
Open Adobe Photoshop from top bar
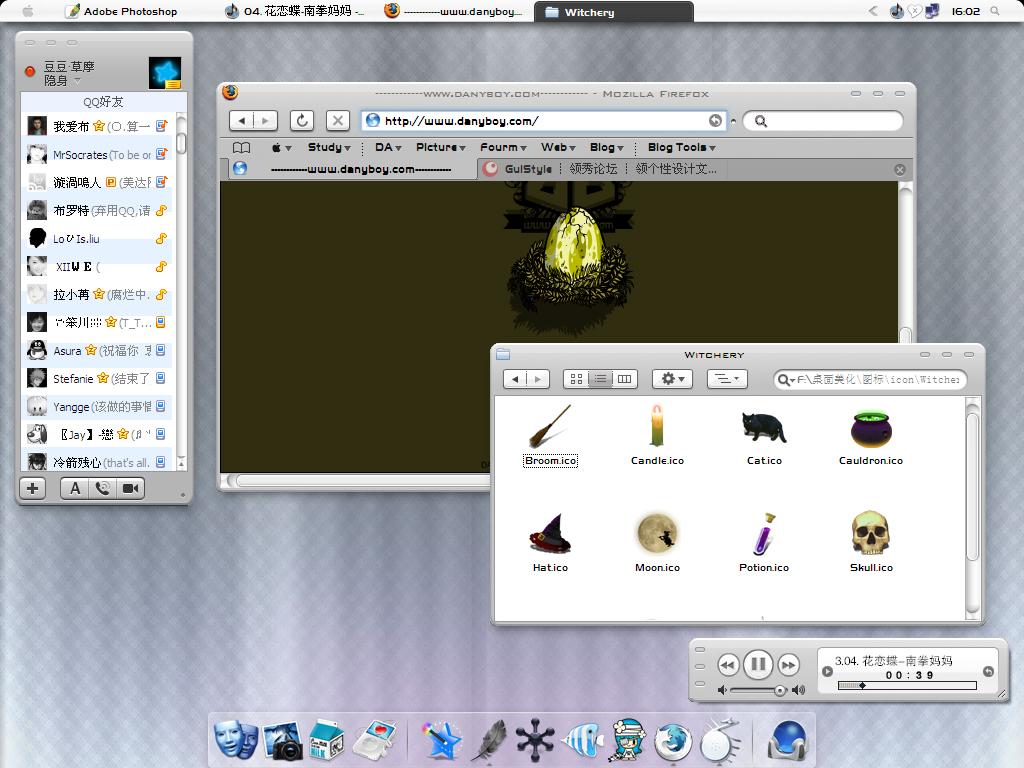click(x=123, y=11)
